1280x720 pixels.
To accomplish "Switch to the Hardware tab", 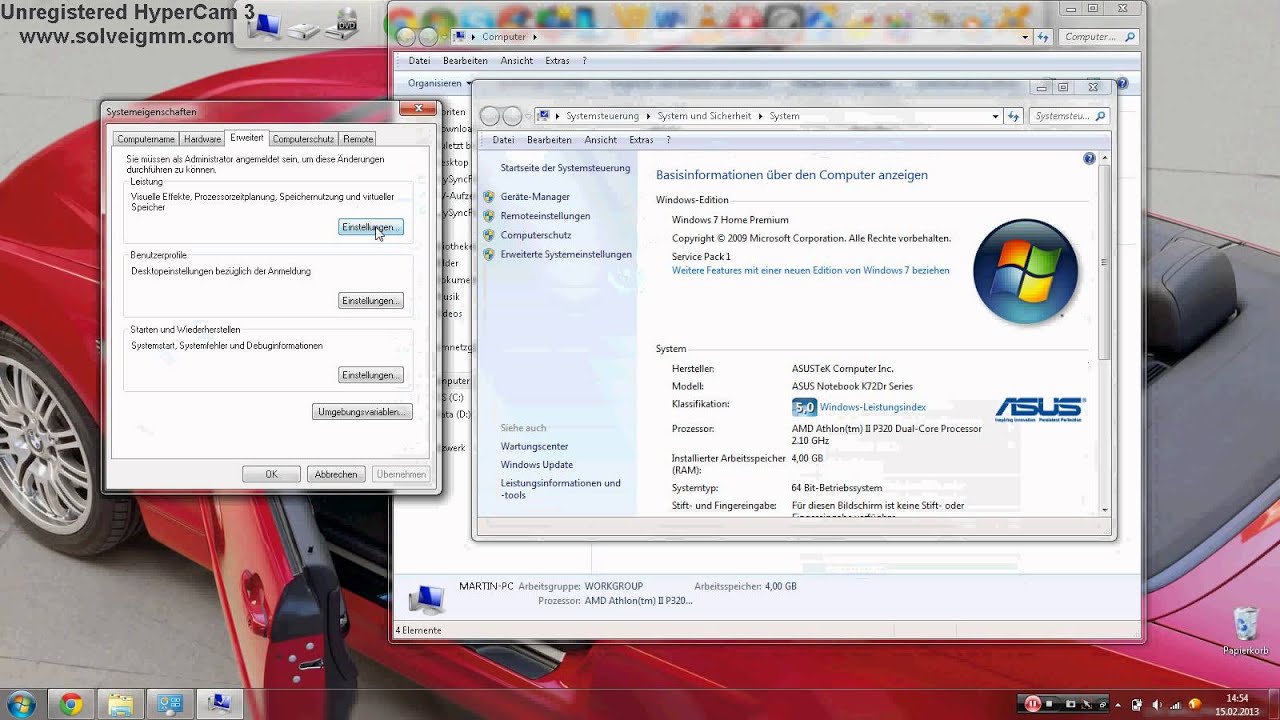I will (202, 139).
